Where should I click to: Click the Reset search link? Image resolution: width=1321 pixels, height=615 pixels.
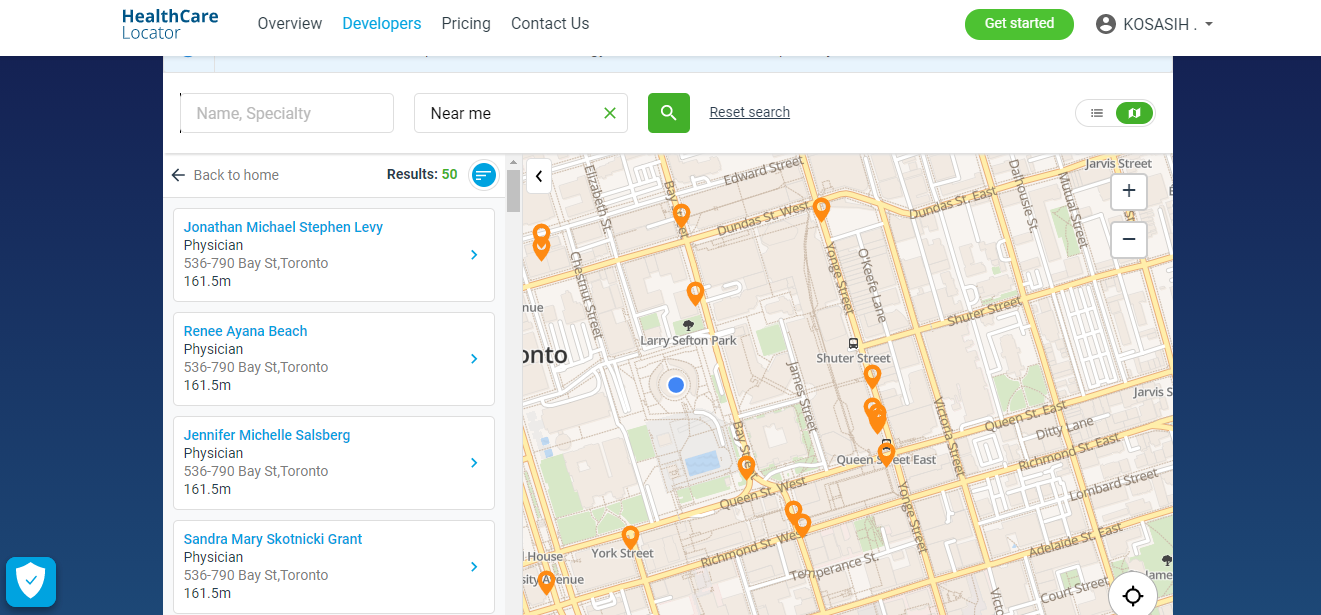point(750,112)
